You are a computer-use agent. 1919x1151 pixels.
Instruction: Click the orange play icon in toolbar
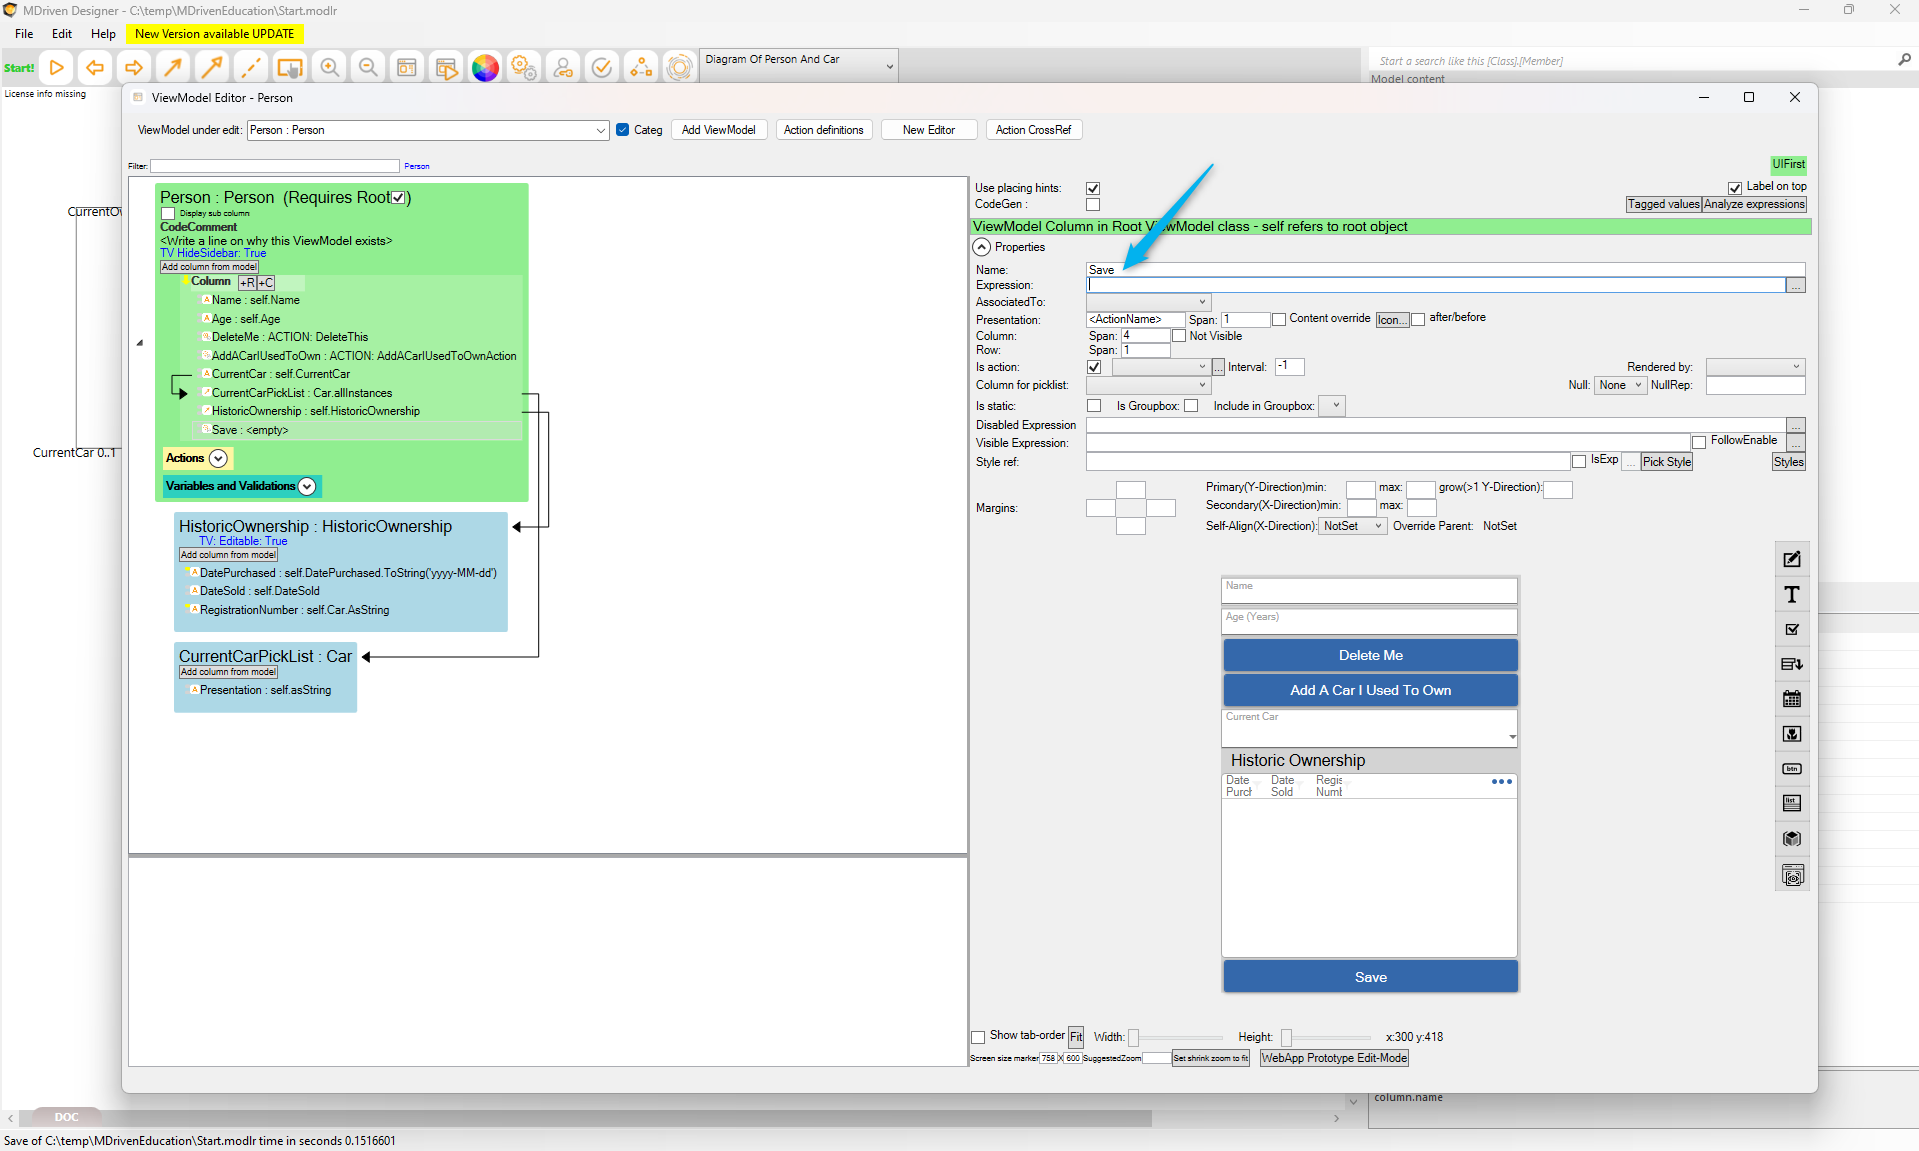(57, 67)
